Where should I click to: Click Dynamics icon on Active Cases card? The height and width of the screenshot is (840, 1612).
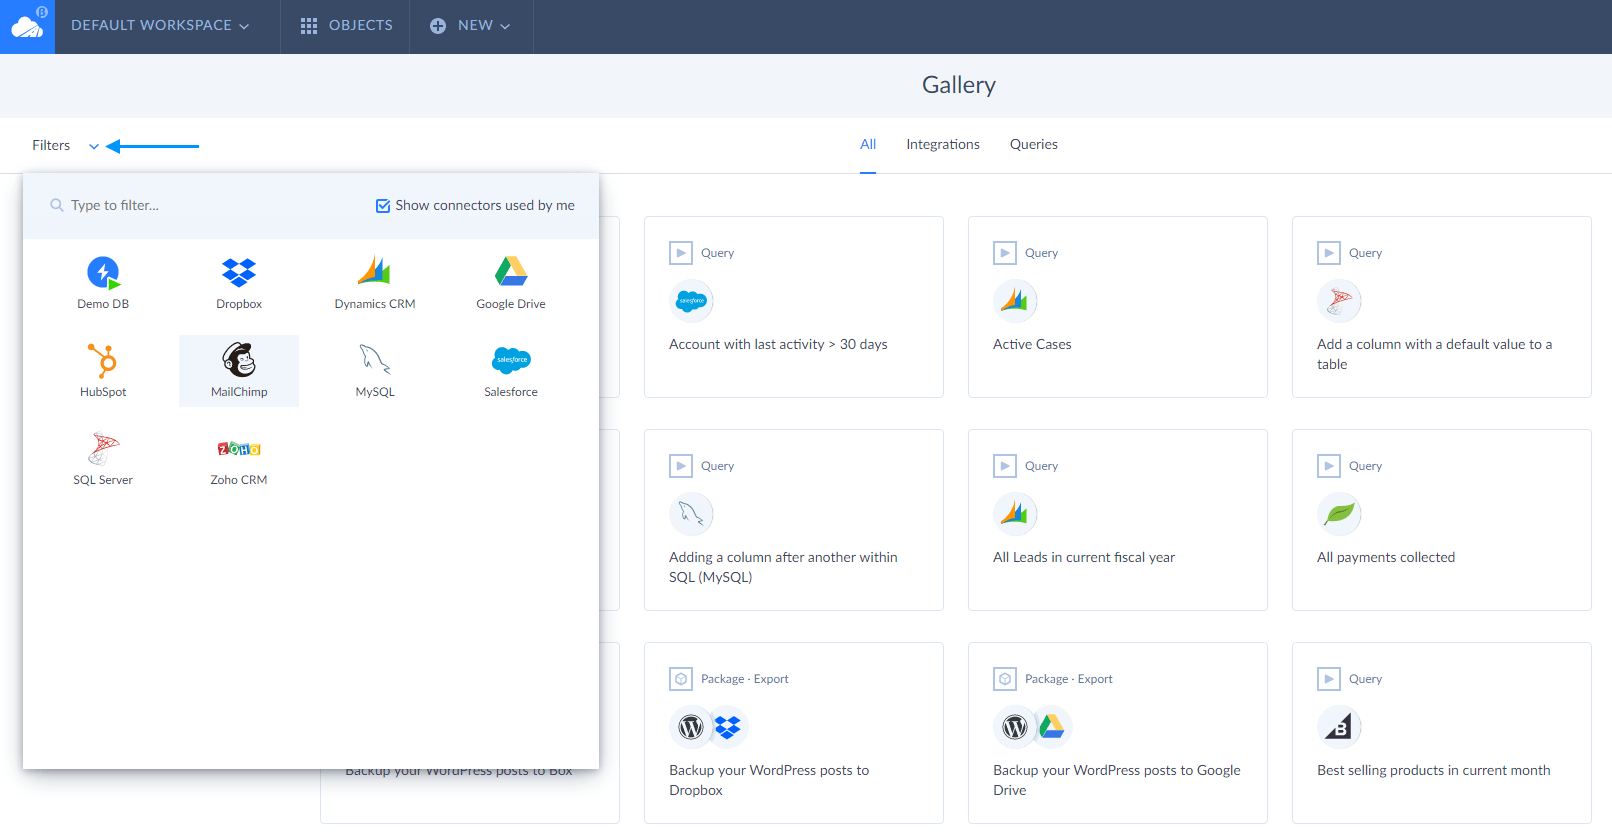[1015, 301]
